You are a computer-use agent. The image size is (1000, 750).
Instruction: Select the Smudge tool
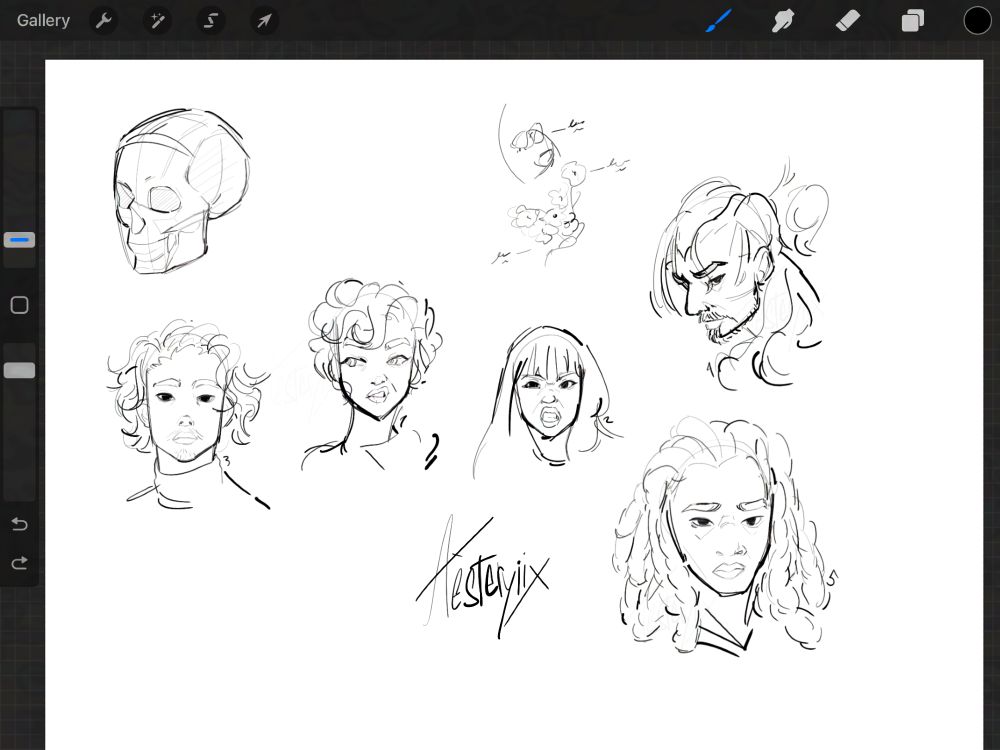(783, 21)
